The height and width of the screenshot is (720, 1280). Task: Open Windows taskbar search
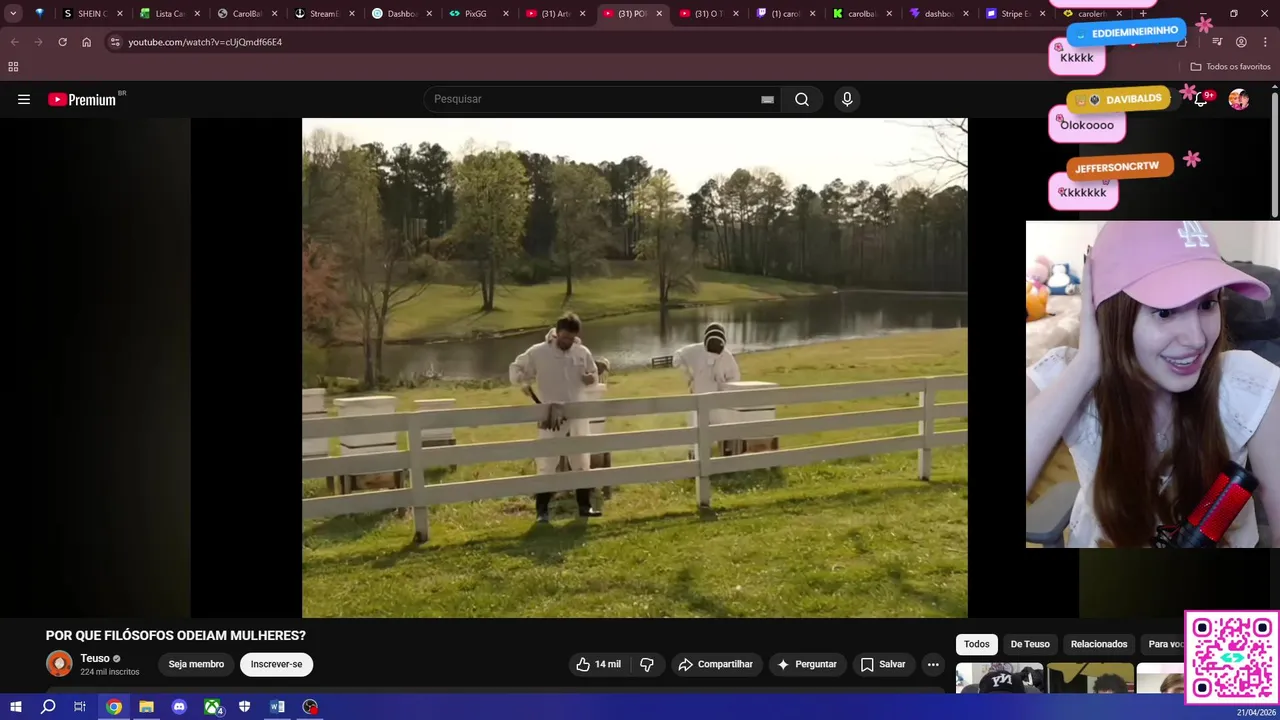click(48, 707)
